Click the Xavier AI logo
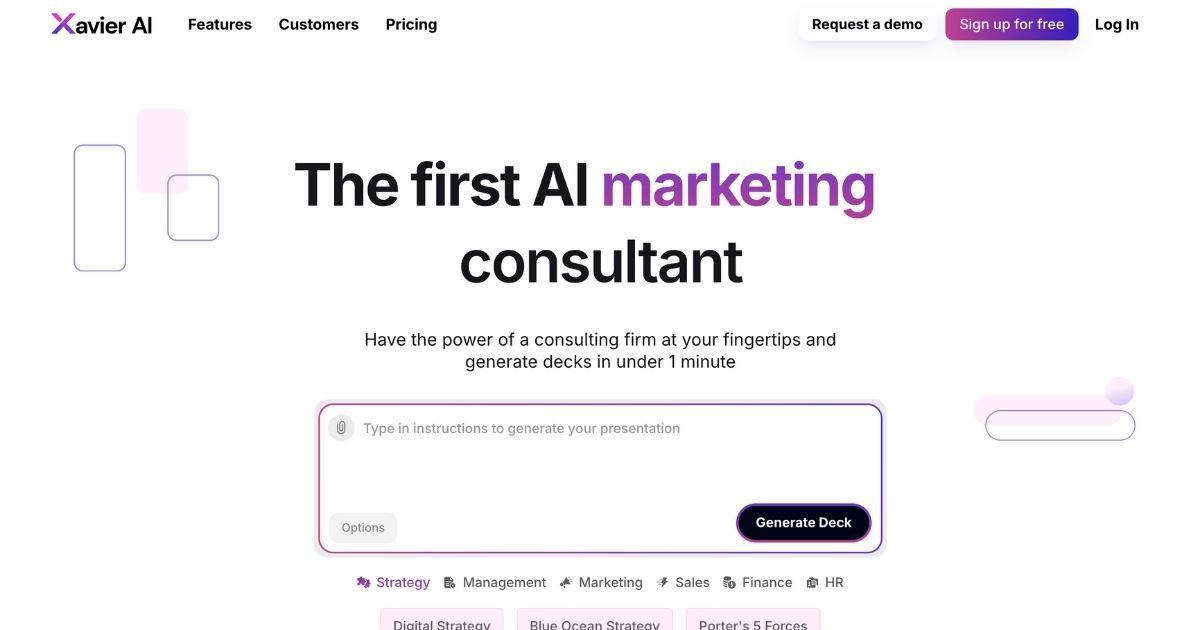Image resolution: width=1200 pixels, height=630 pixels. pos(102,25)
